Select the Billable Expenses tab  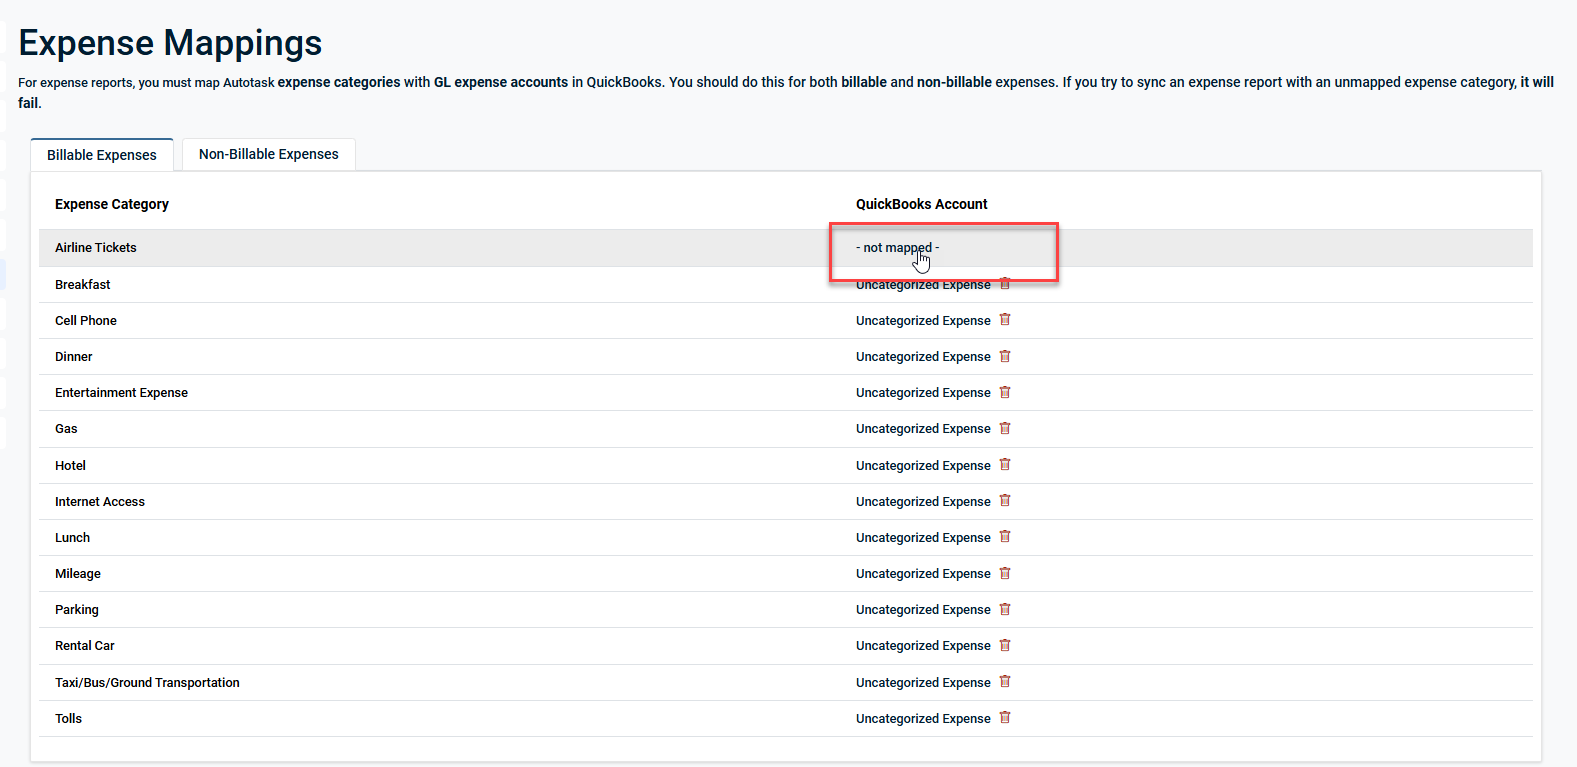pos(102,155)
